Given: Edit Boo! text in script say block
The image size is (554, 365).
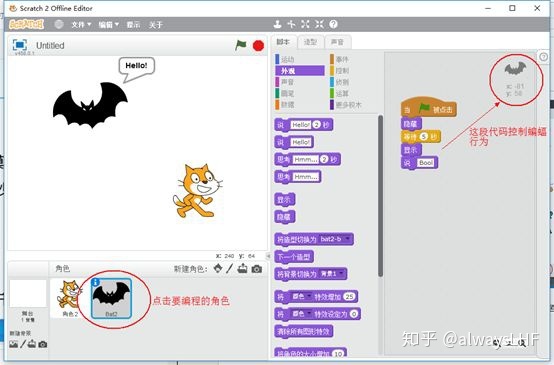Looking at the screenshot, I should pos(426,163).
